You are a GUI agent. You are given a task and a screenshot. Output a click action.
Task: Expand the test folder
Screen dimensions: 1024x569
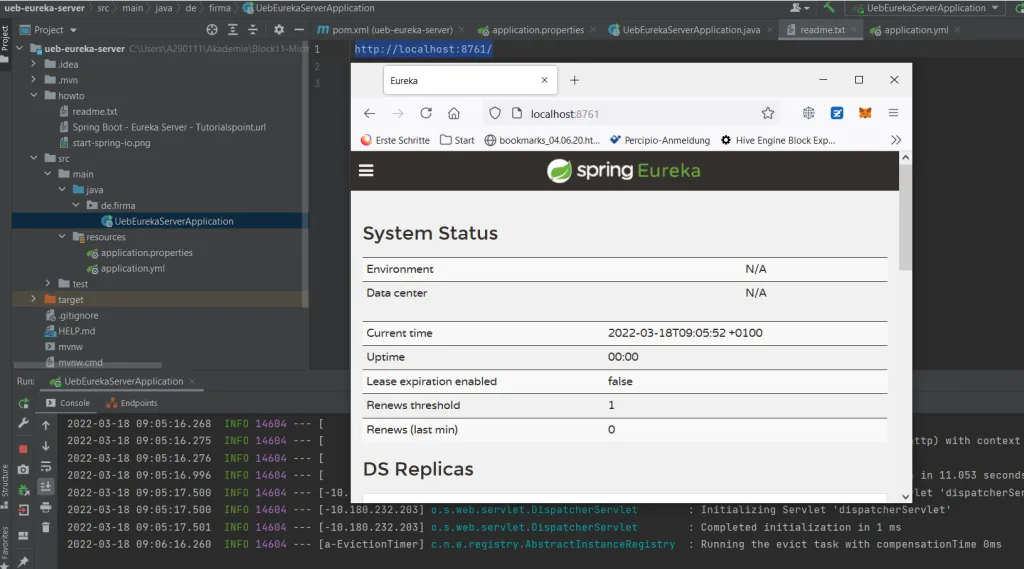(x=48, y=284)
